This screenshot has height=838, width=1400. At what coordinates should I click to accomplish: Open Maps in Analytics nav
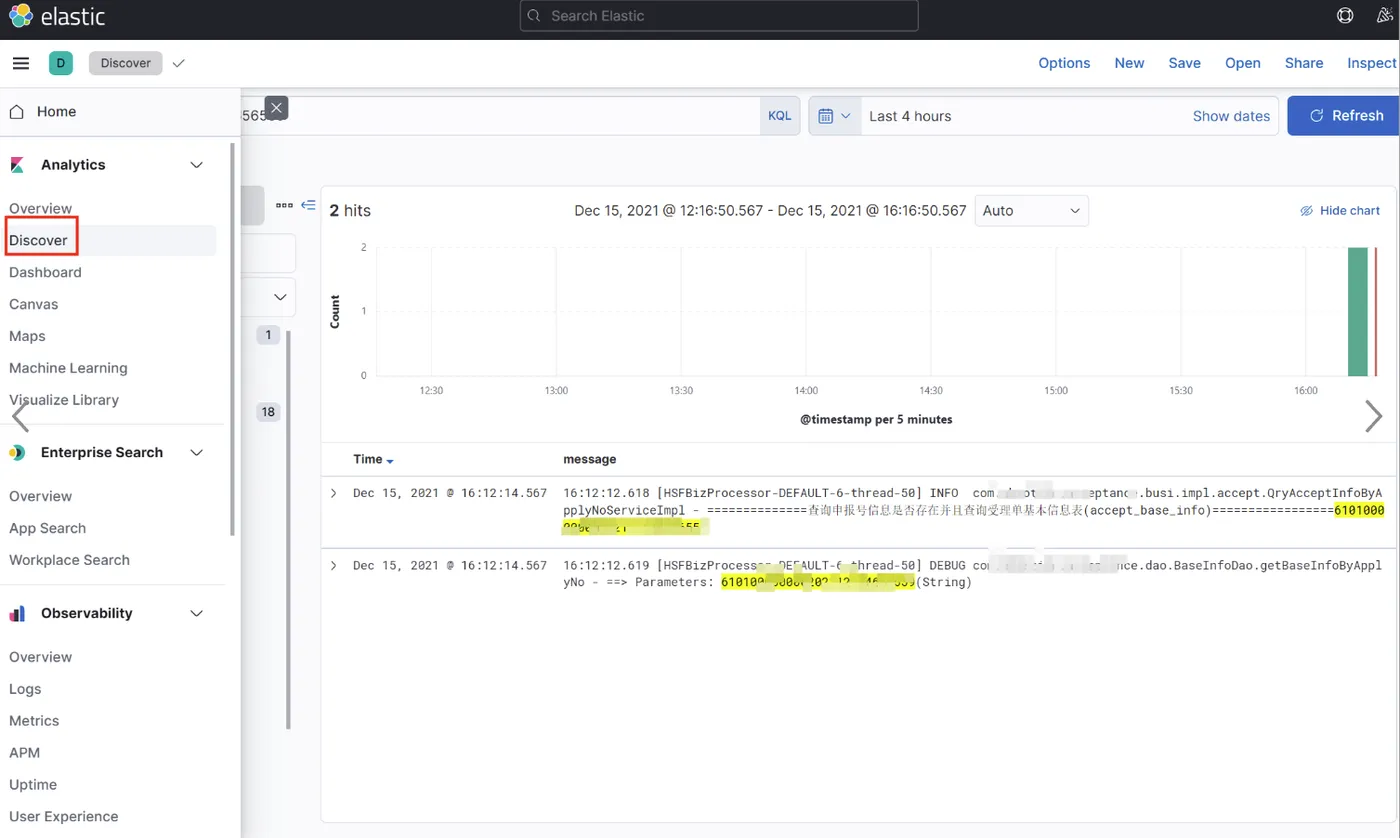tap(27, 336)
